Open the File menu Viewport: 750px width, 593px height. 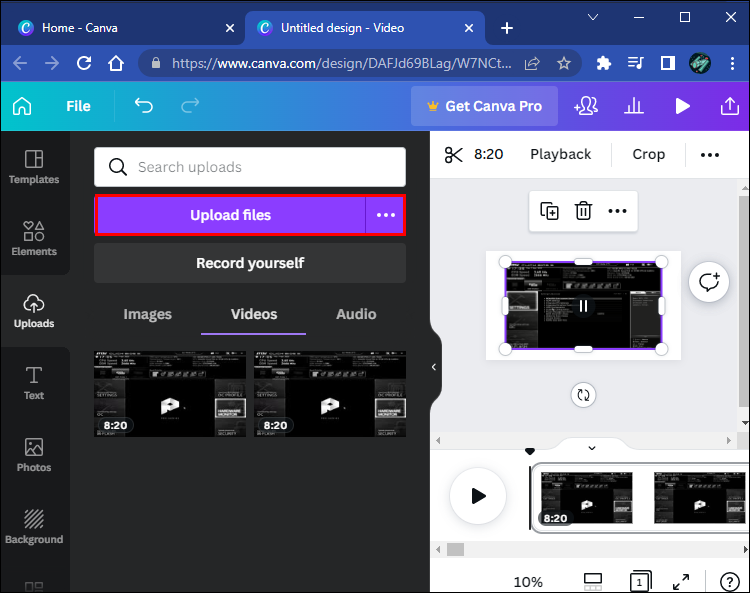78,106
